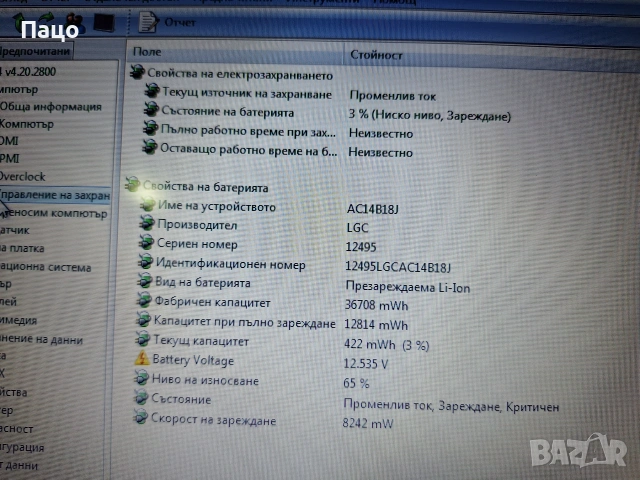The height and width of the screenshot is (480, 640).
Task: Click icon beside Ниво на износване
Action: coord(142,378)
